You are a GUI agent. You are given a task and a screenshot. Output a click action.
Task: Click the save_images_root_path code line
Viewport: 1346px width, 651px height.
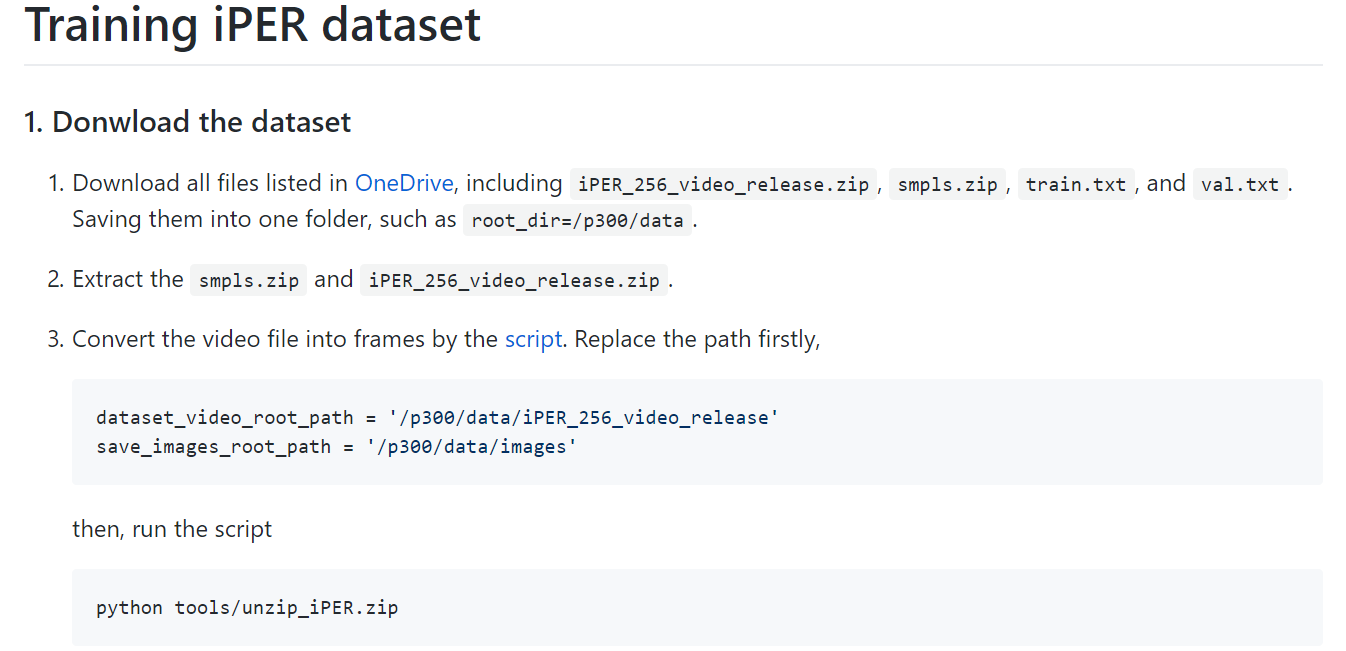[x=337, y=446]
